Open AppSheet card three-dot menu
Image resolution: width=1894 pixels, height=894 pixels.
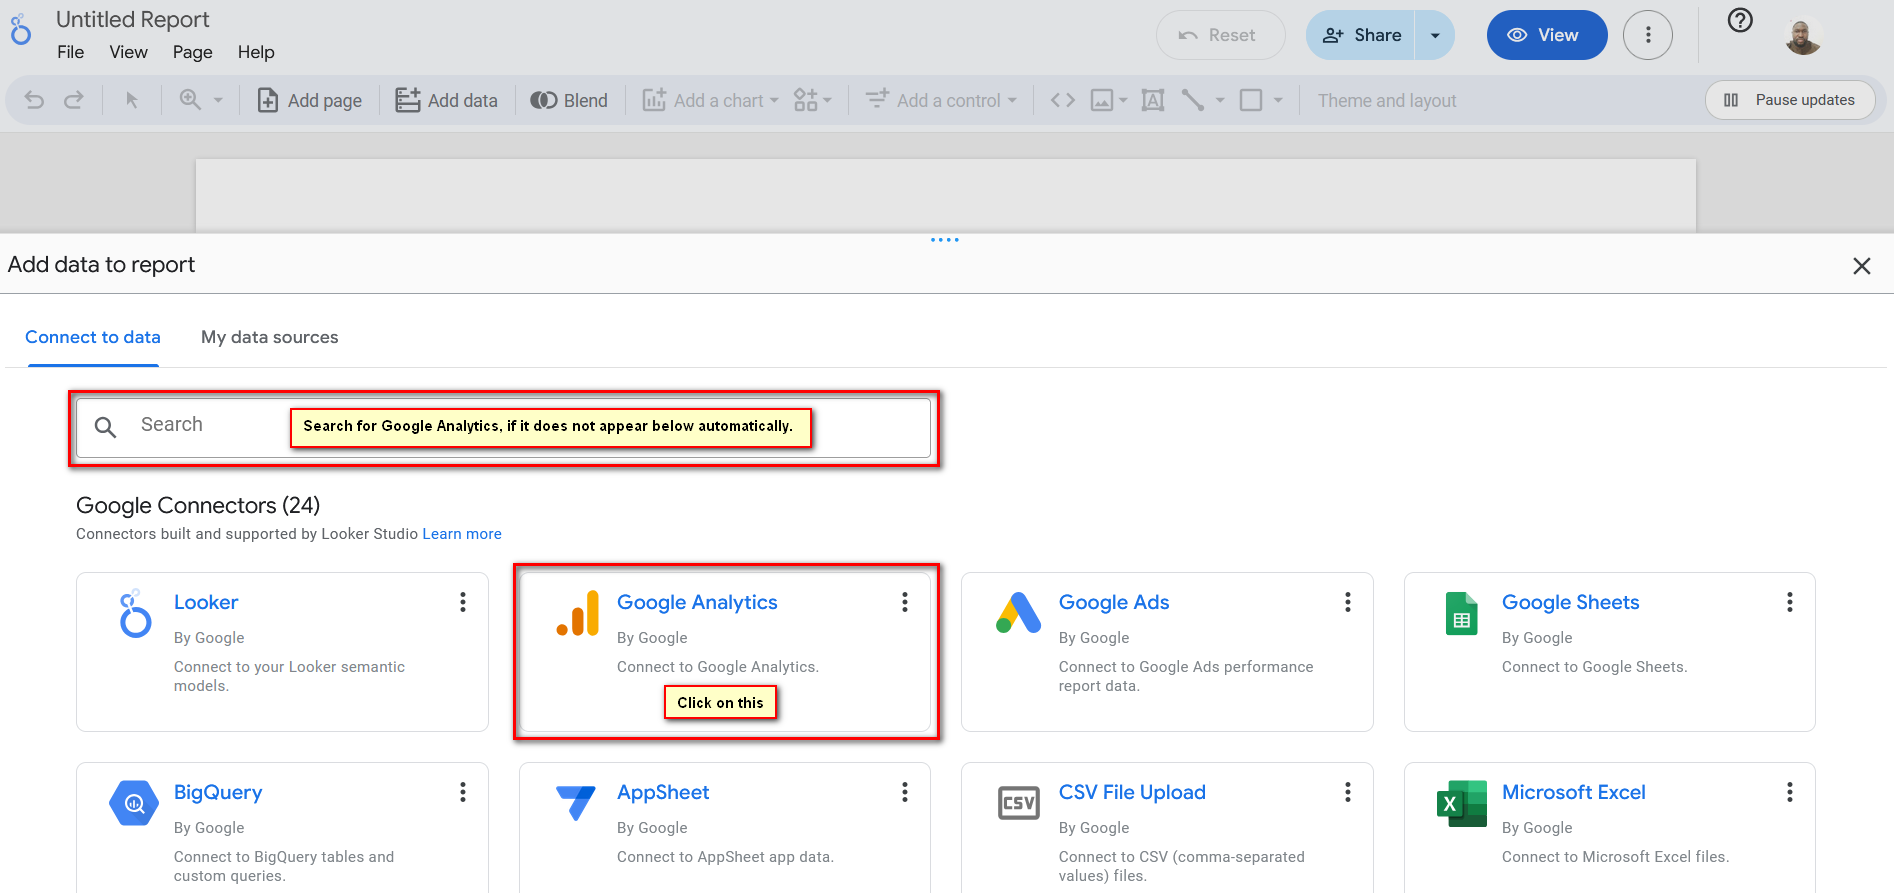905,792
